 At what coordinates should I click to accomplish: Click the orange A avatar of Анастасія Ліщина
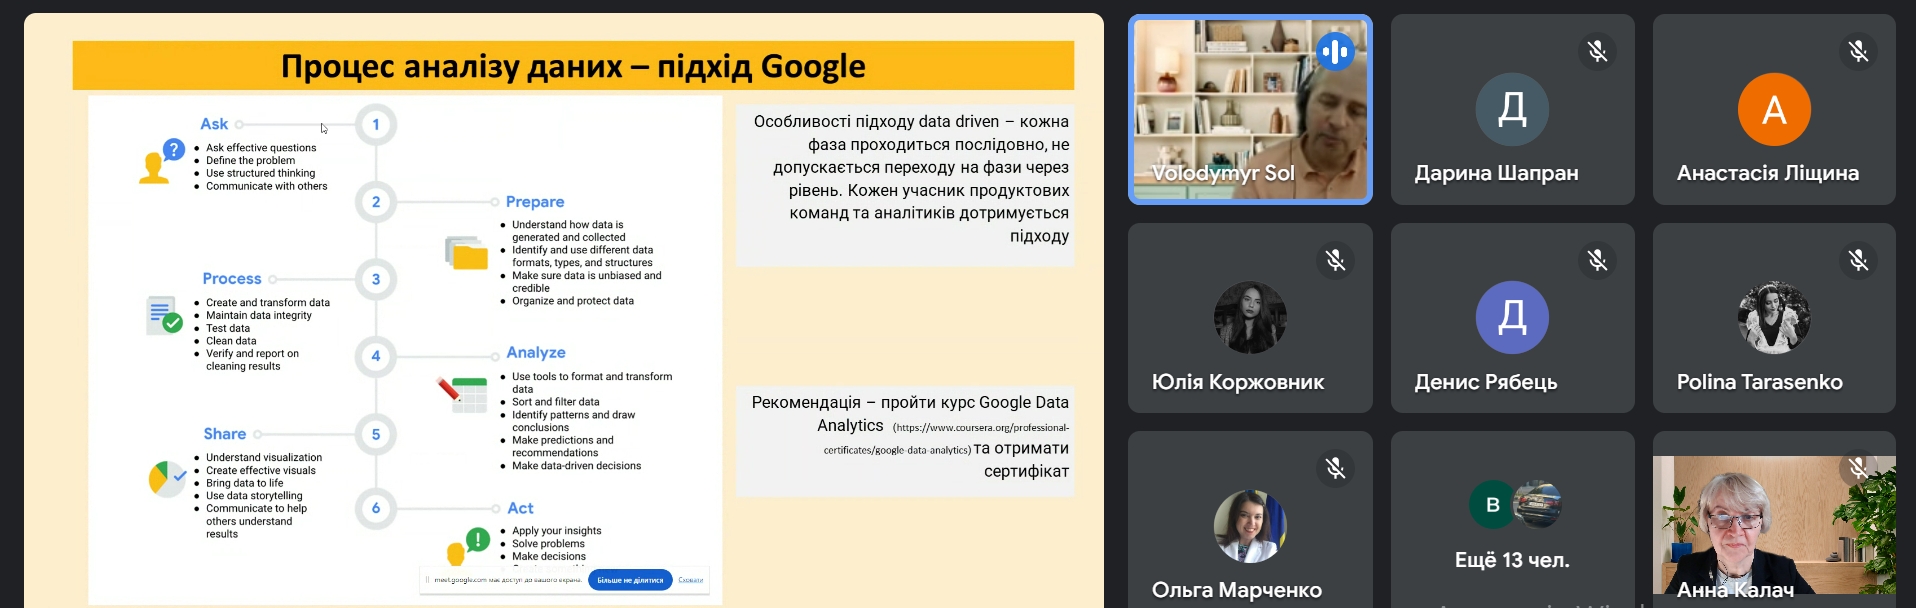(1774, 109)
